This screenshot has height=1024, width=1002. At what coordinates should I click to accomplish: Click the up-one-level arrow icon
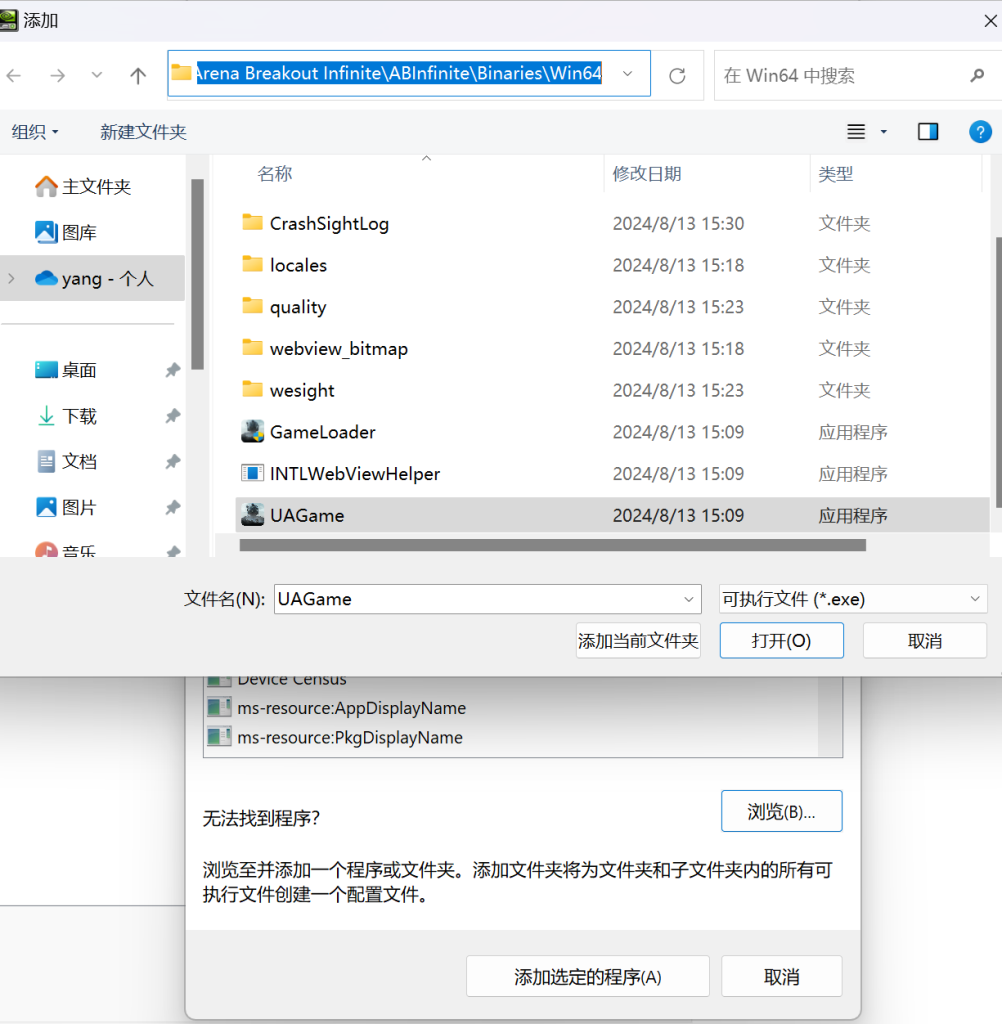pyautogui.click(x=138, y=76)
